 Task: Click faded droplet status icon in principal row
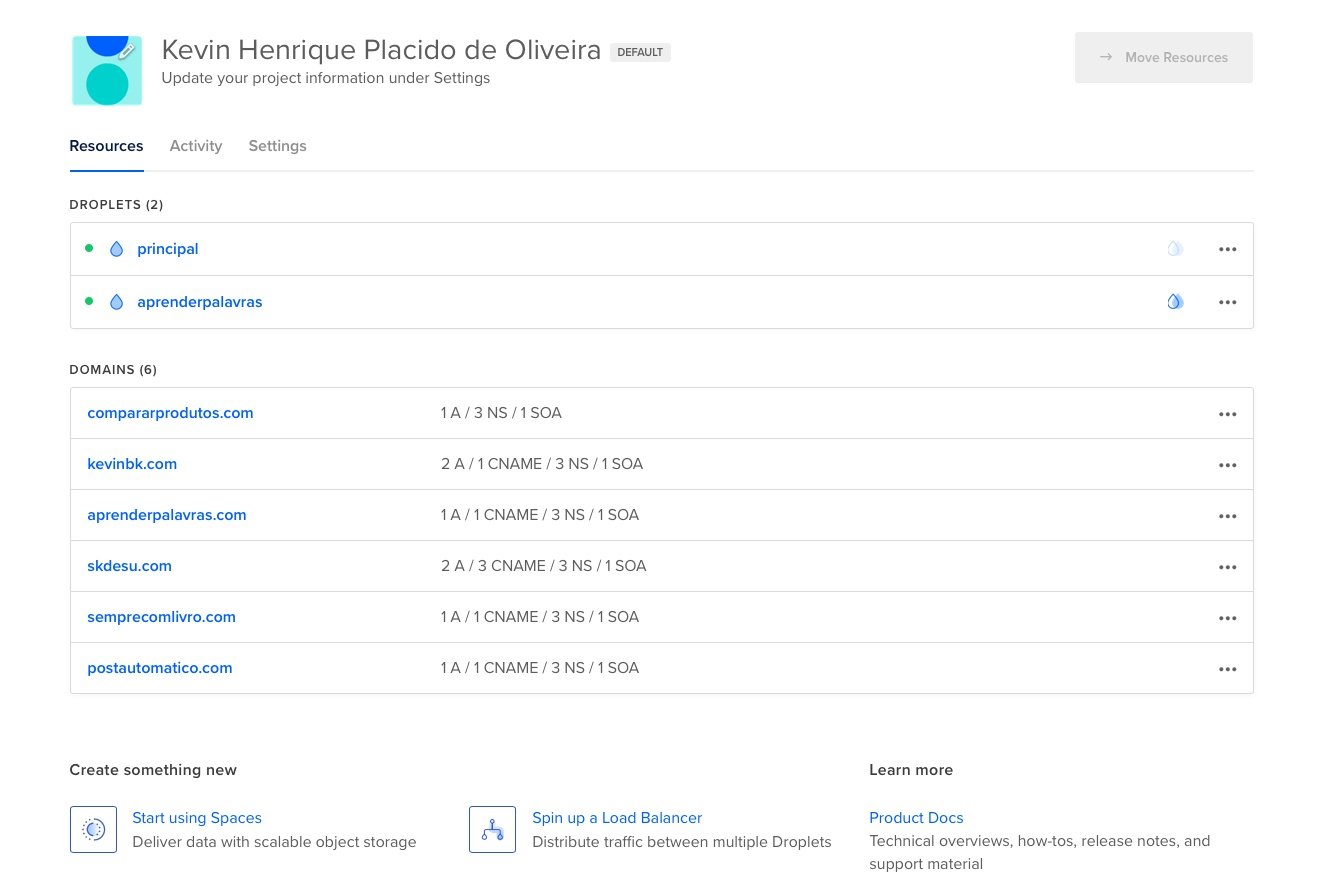[1175, 249]
